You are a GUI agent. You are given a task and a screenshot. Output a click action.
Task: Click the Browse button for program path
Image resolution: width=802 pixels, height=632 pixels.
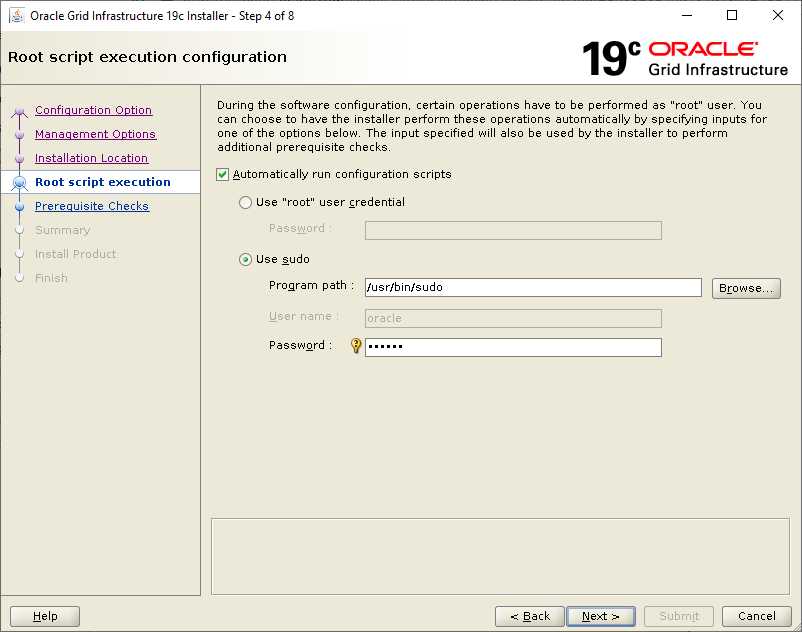click(746, 288)
